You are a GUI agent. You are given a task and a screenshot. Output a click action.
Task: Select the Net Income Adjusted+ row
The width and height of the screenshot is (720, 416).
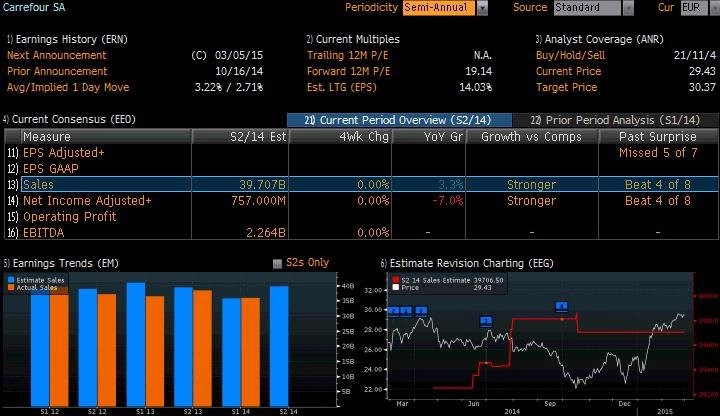click(361, 201)
